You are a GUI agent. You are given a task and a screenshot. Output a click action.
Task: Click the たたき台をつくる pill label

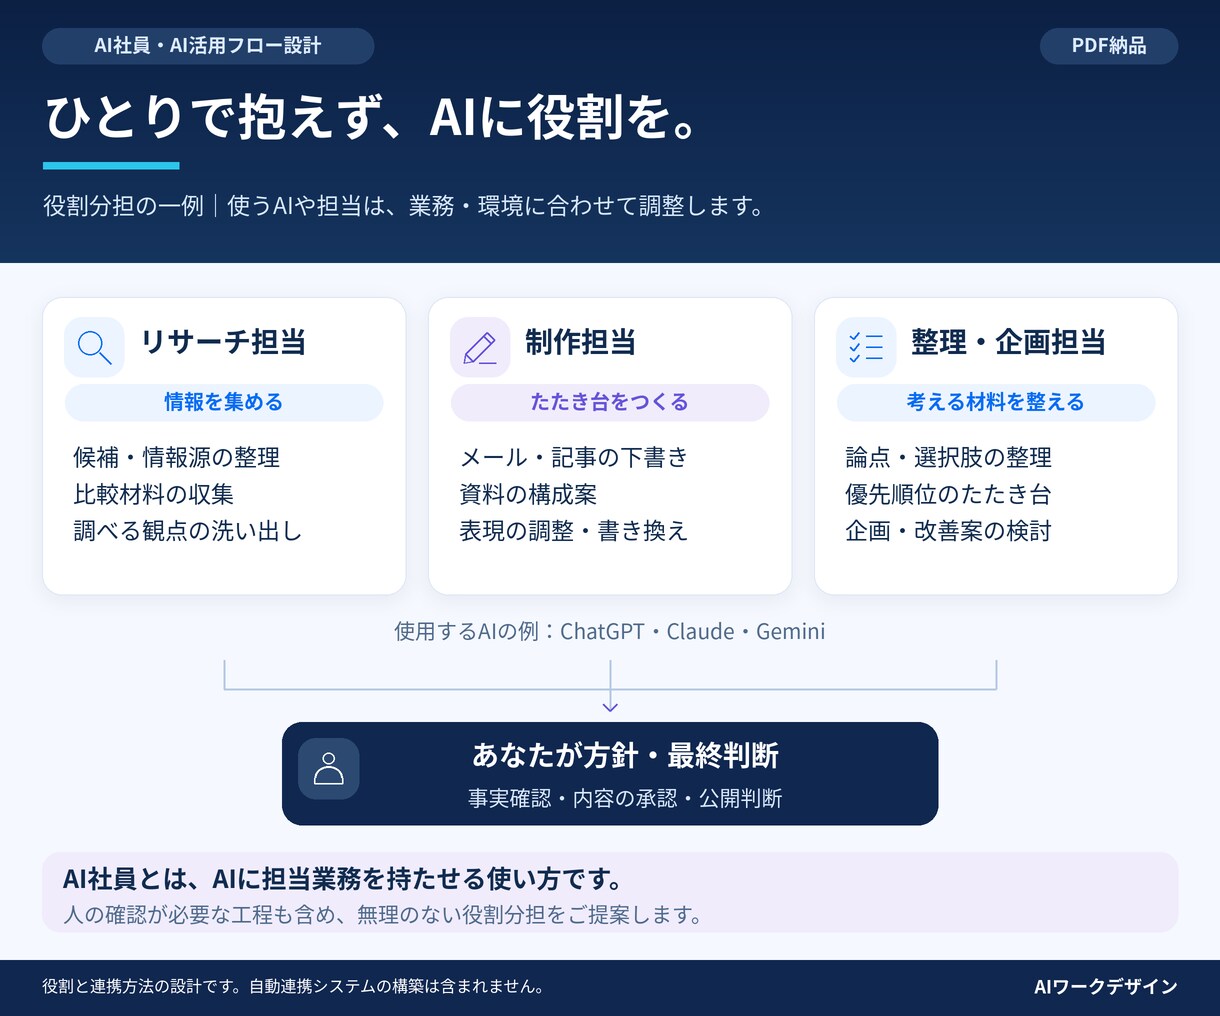(x=610, y=402)
